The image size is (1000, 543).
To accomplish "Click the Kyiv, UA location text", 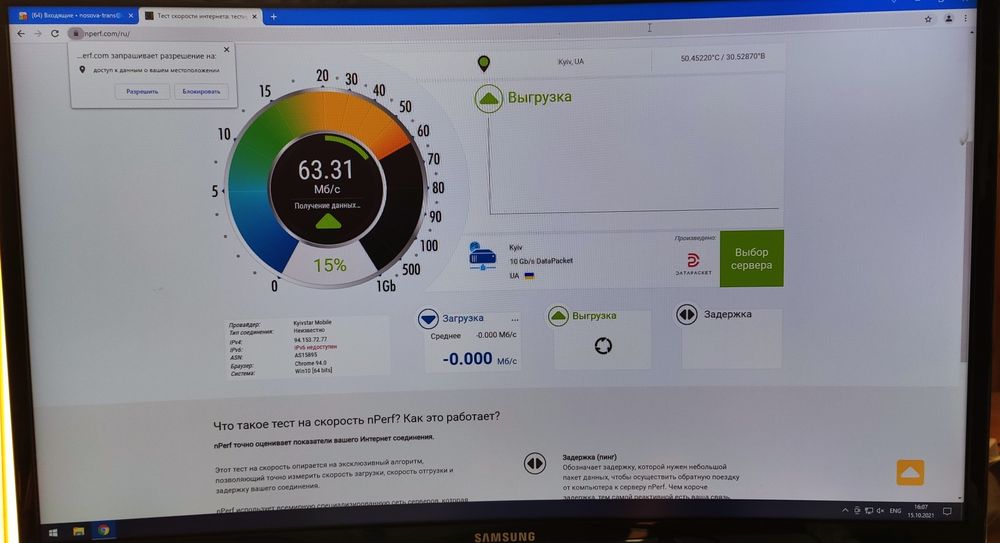I will click(x=571, y=62).
